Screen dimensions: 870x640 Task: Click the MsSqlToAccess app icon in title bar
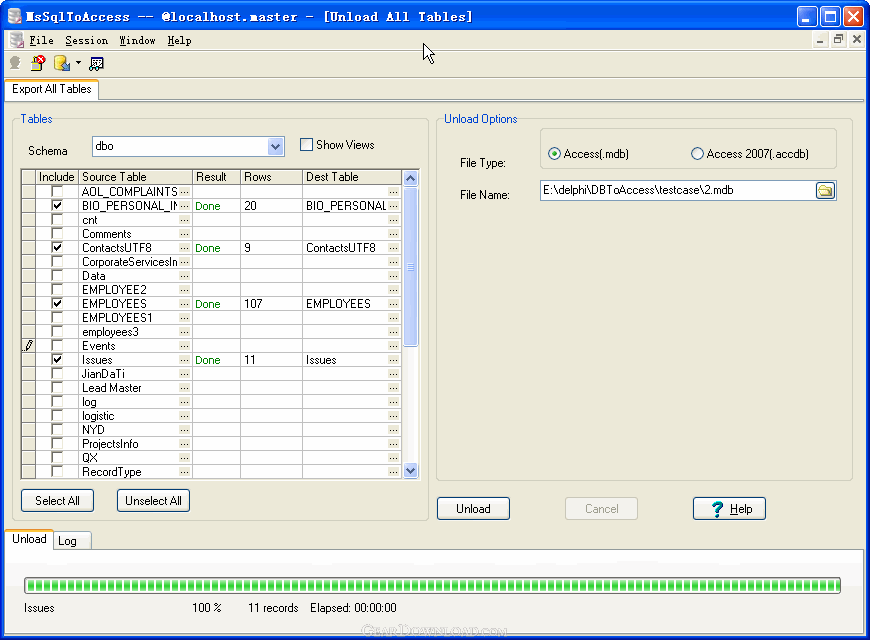pyautogui.click(x=15, y=17)
